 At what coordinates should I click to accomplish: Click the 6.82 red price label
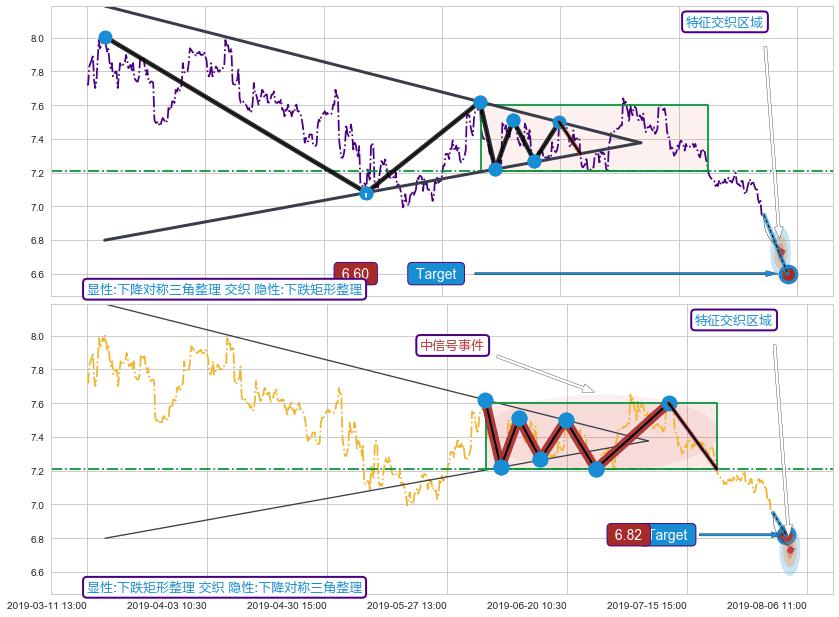pos(628,535)
